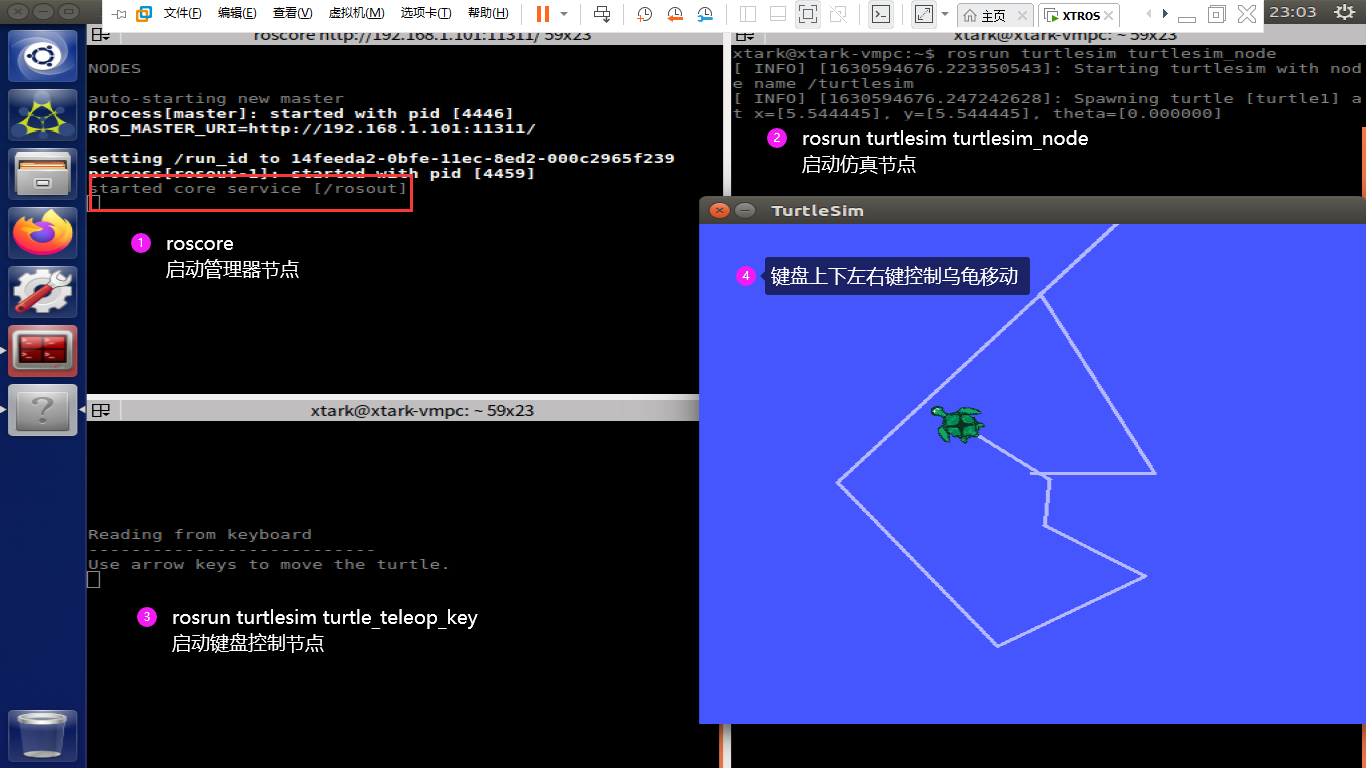Viewport: 1366px width, 768px height.
Task: Launch the yellow-and-green network graph app in the launcher
Action: tap(42, 114)
